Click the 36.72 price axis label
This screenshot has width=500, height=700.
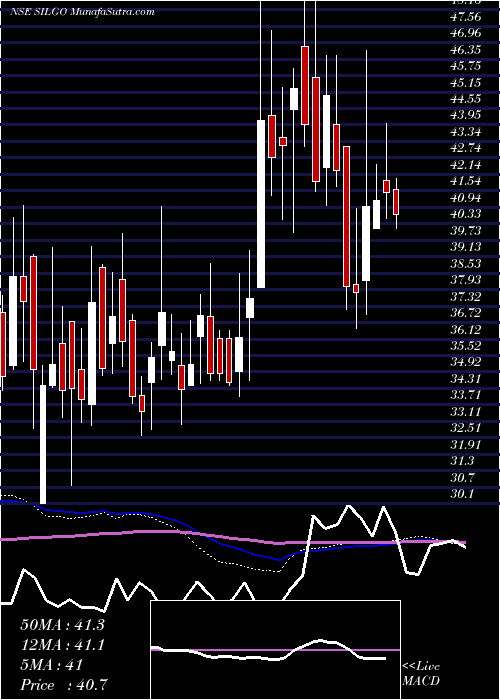coord(466,313)
